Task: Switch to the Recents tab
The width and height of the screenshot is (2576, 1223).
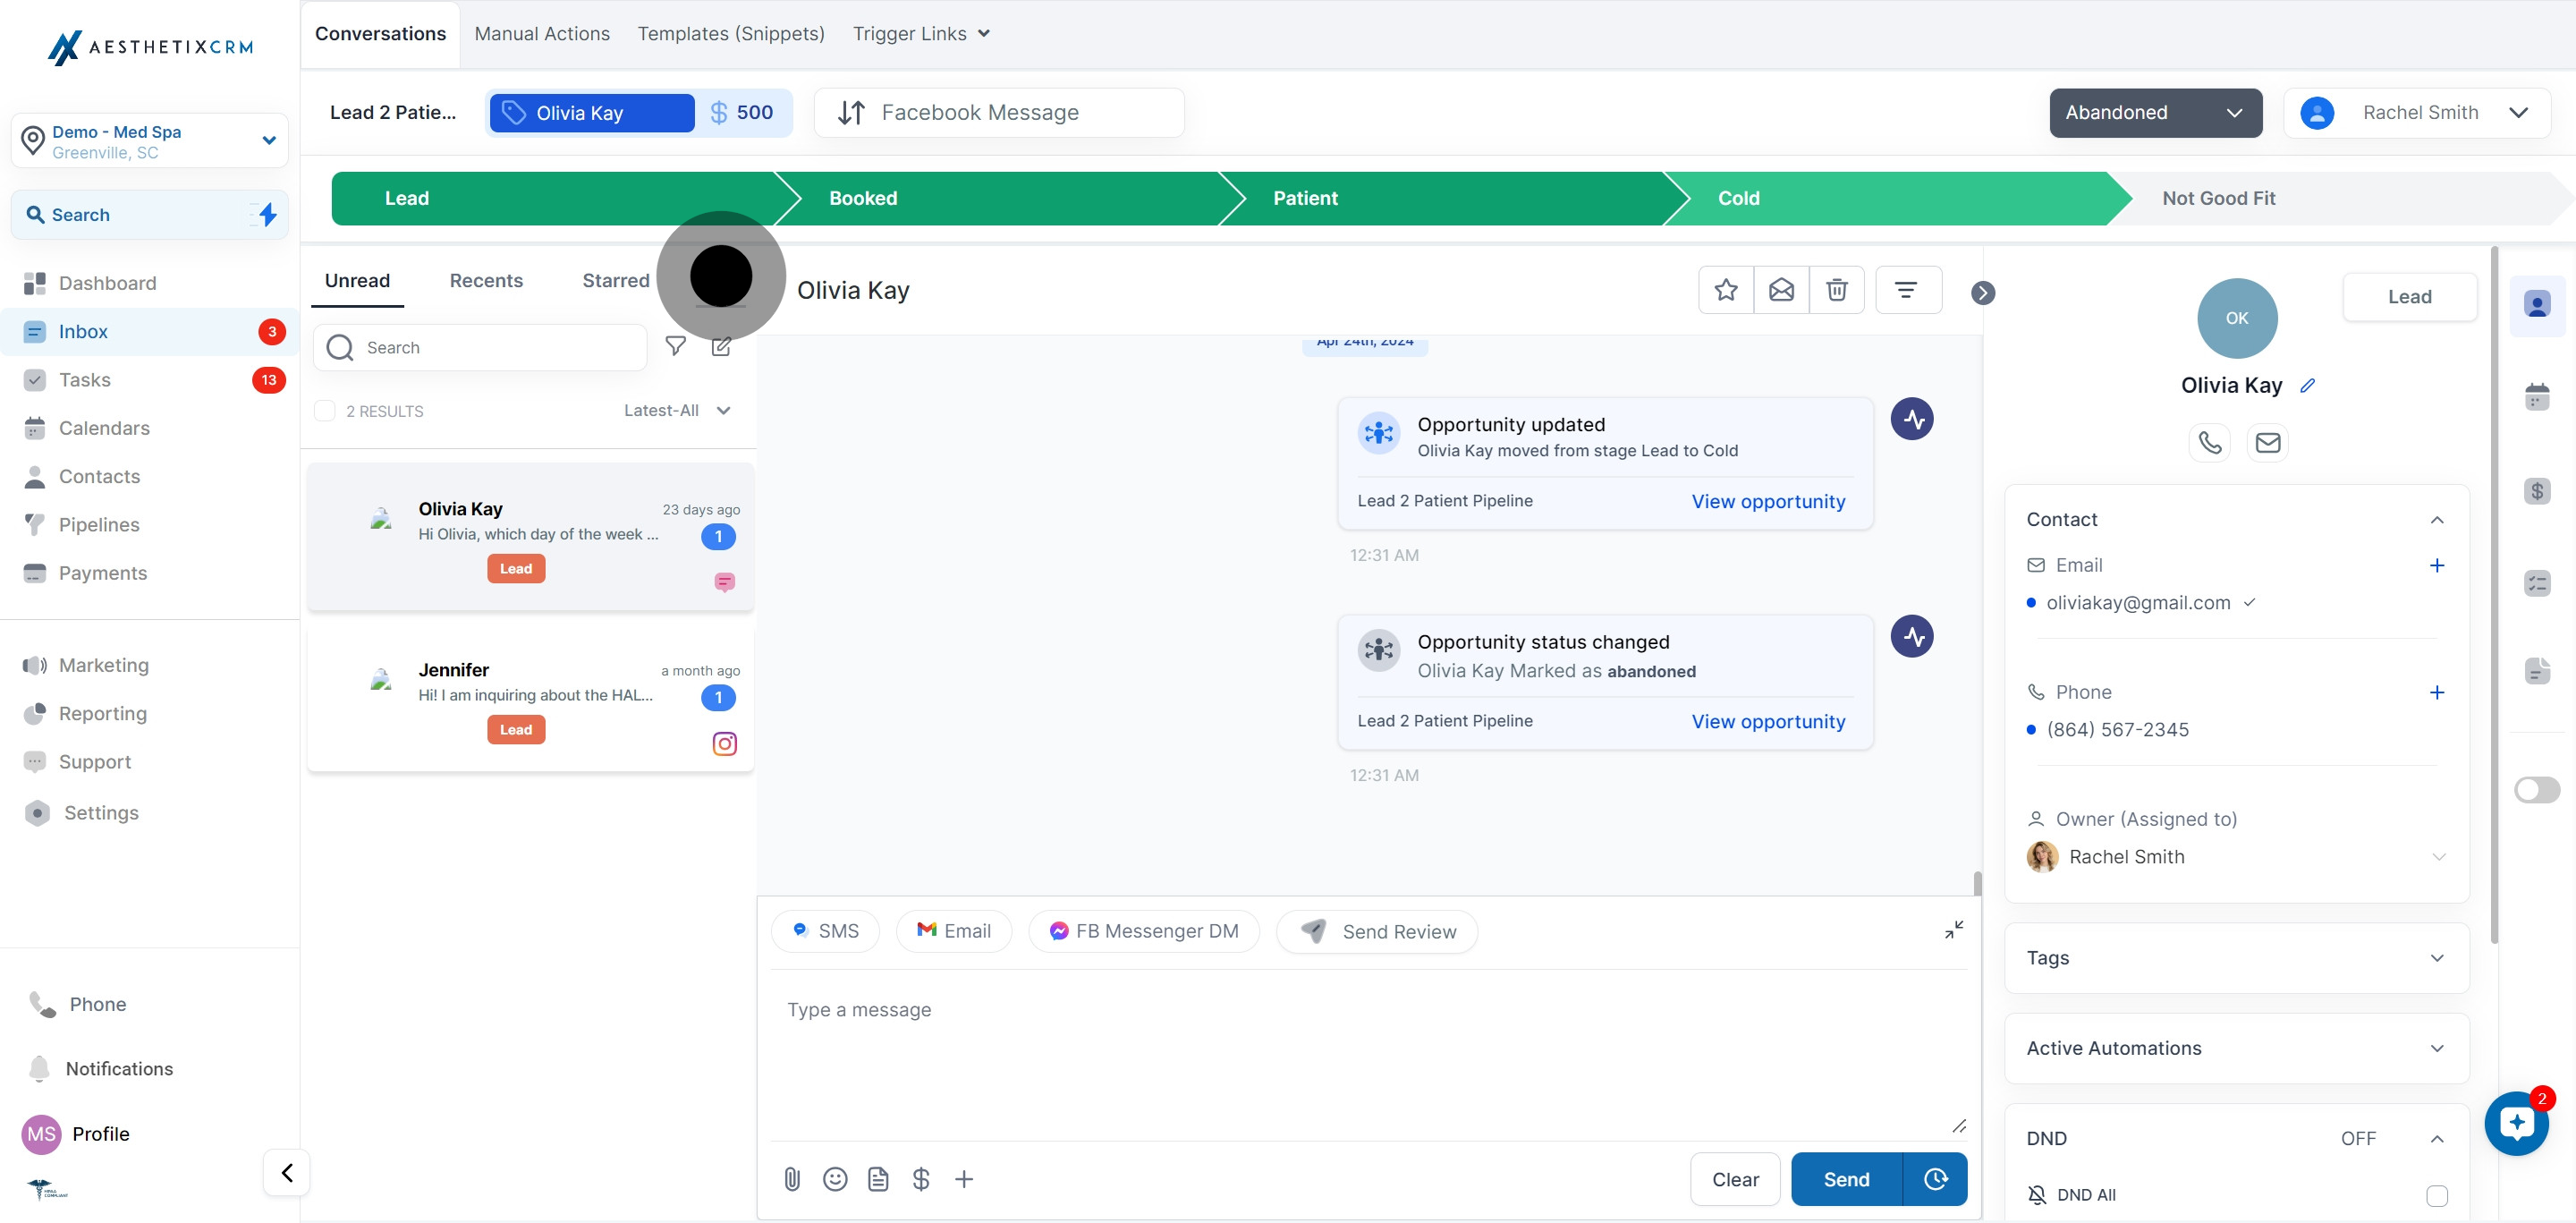Action: pos(486,281)
